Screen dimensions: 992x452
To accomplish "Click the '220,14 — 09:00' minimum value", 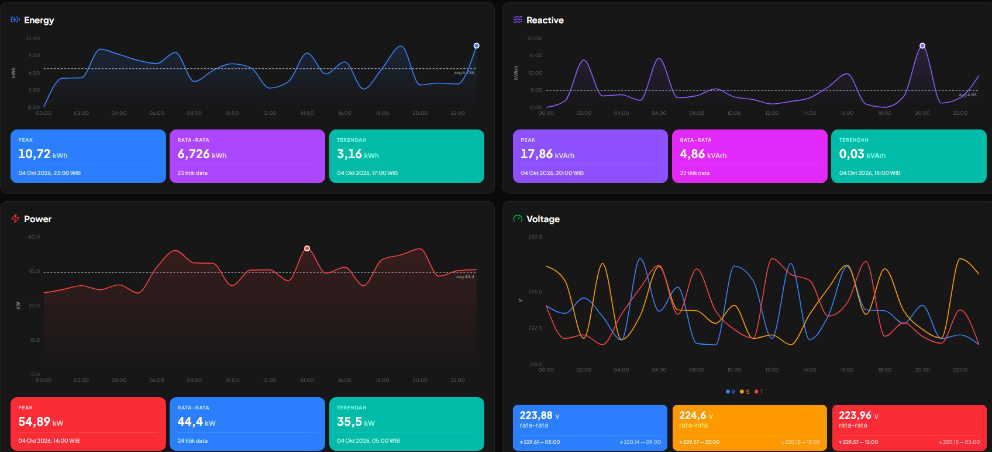I will (x=642, y=441).
